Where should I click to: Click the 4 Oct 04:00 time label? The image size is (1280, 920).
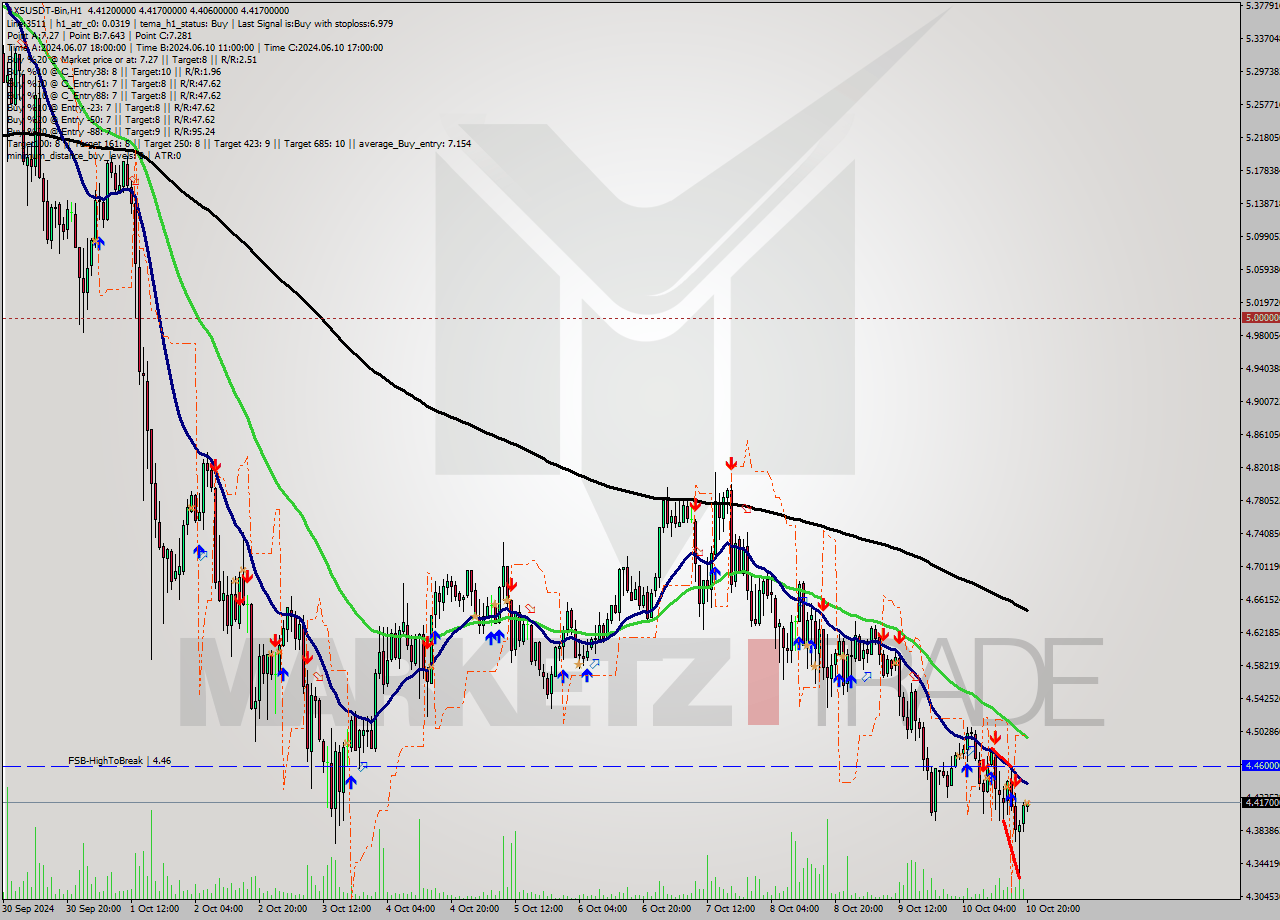pyautogui.click(x=411, y=909)
